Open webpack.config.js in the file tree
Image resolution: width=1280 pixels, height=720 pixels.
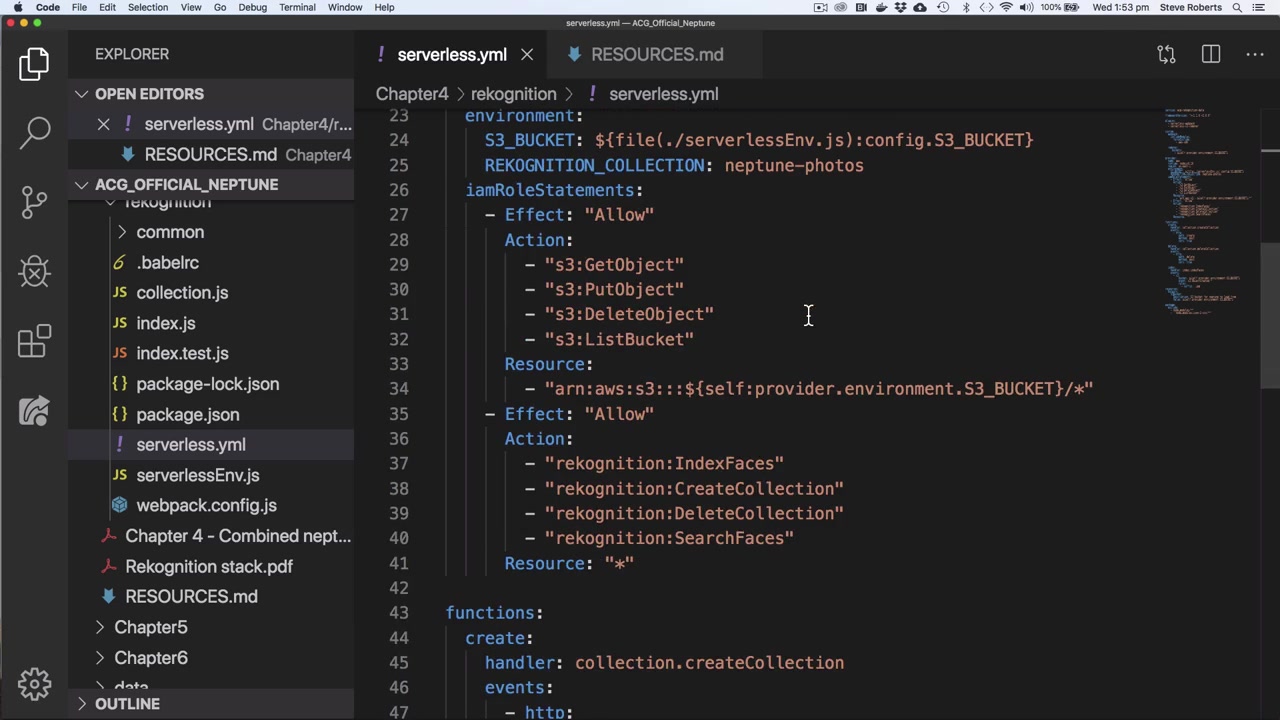click(206, 506)
